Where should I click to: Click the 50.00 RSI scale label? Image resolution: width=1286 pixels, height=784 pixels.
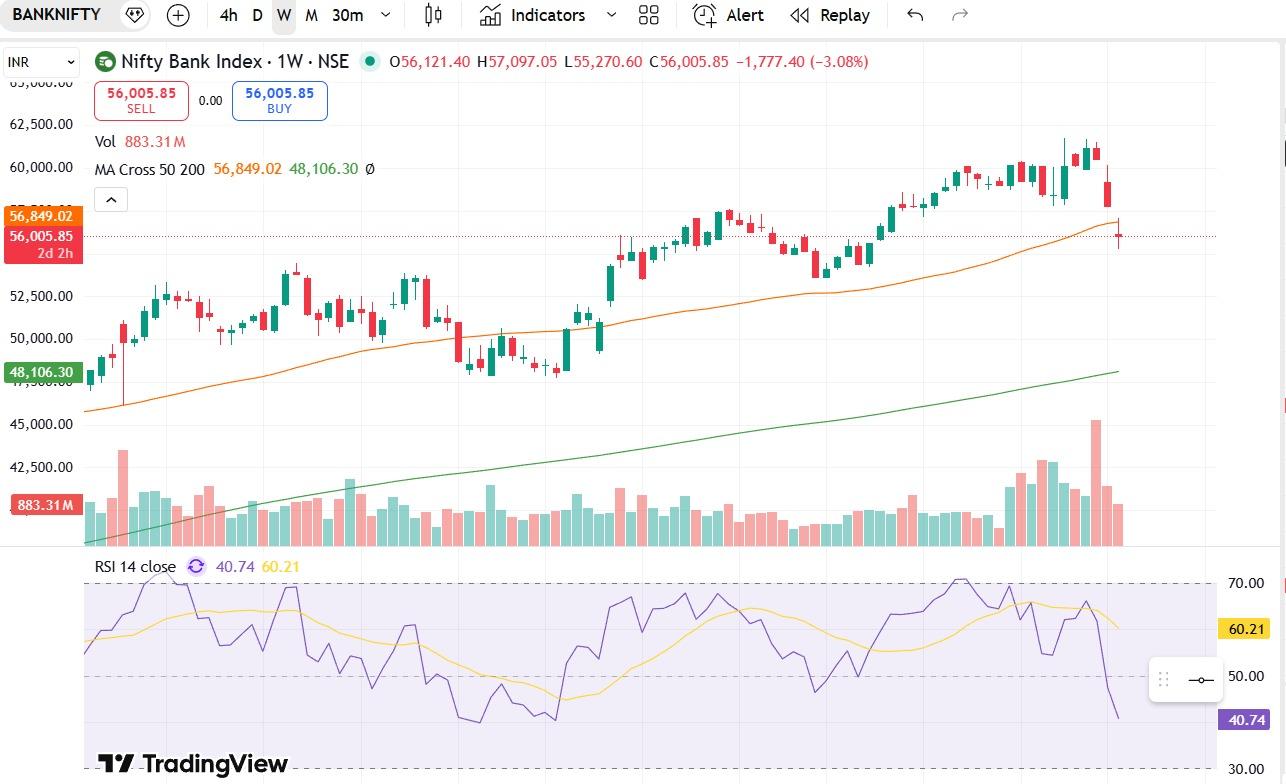[1246, 676]
